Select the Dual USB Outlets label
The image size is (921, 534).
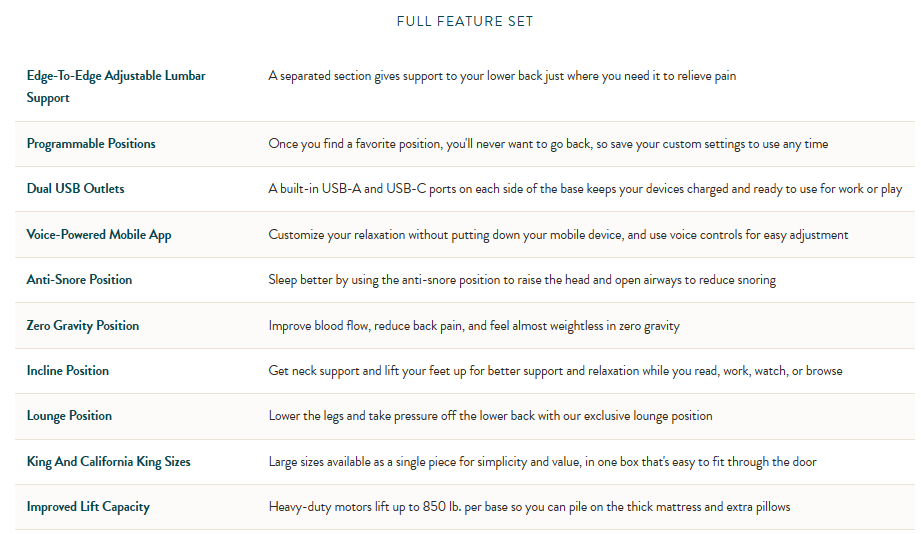(76, 189)
